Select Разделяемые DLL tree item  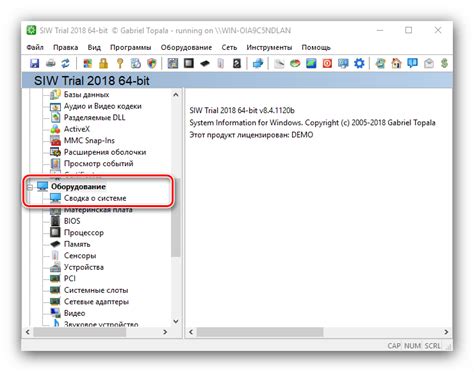(95, 118)
